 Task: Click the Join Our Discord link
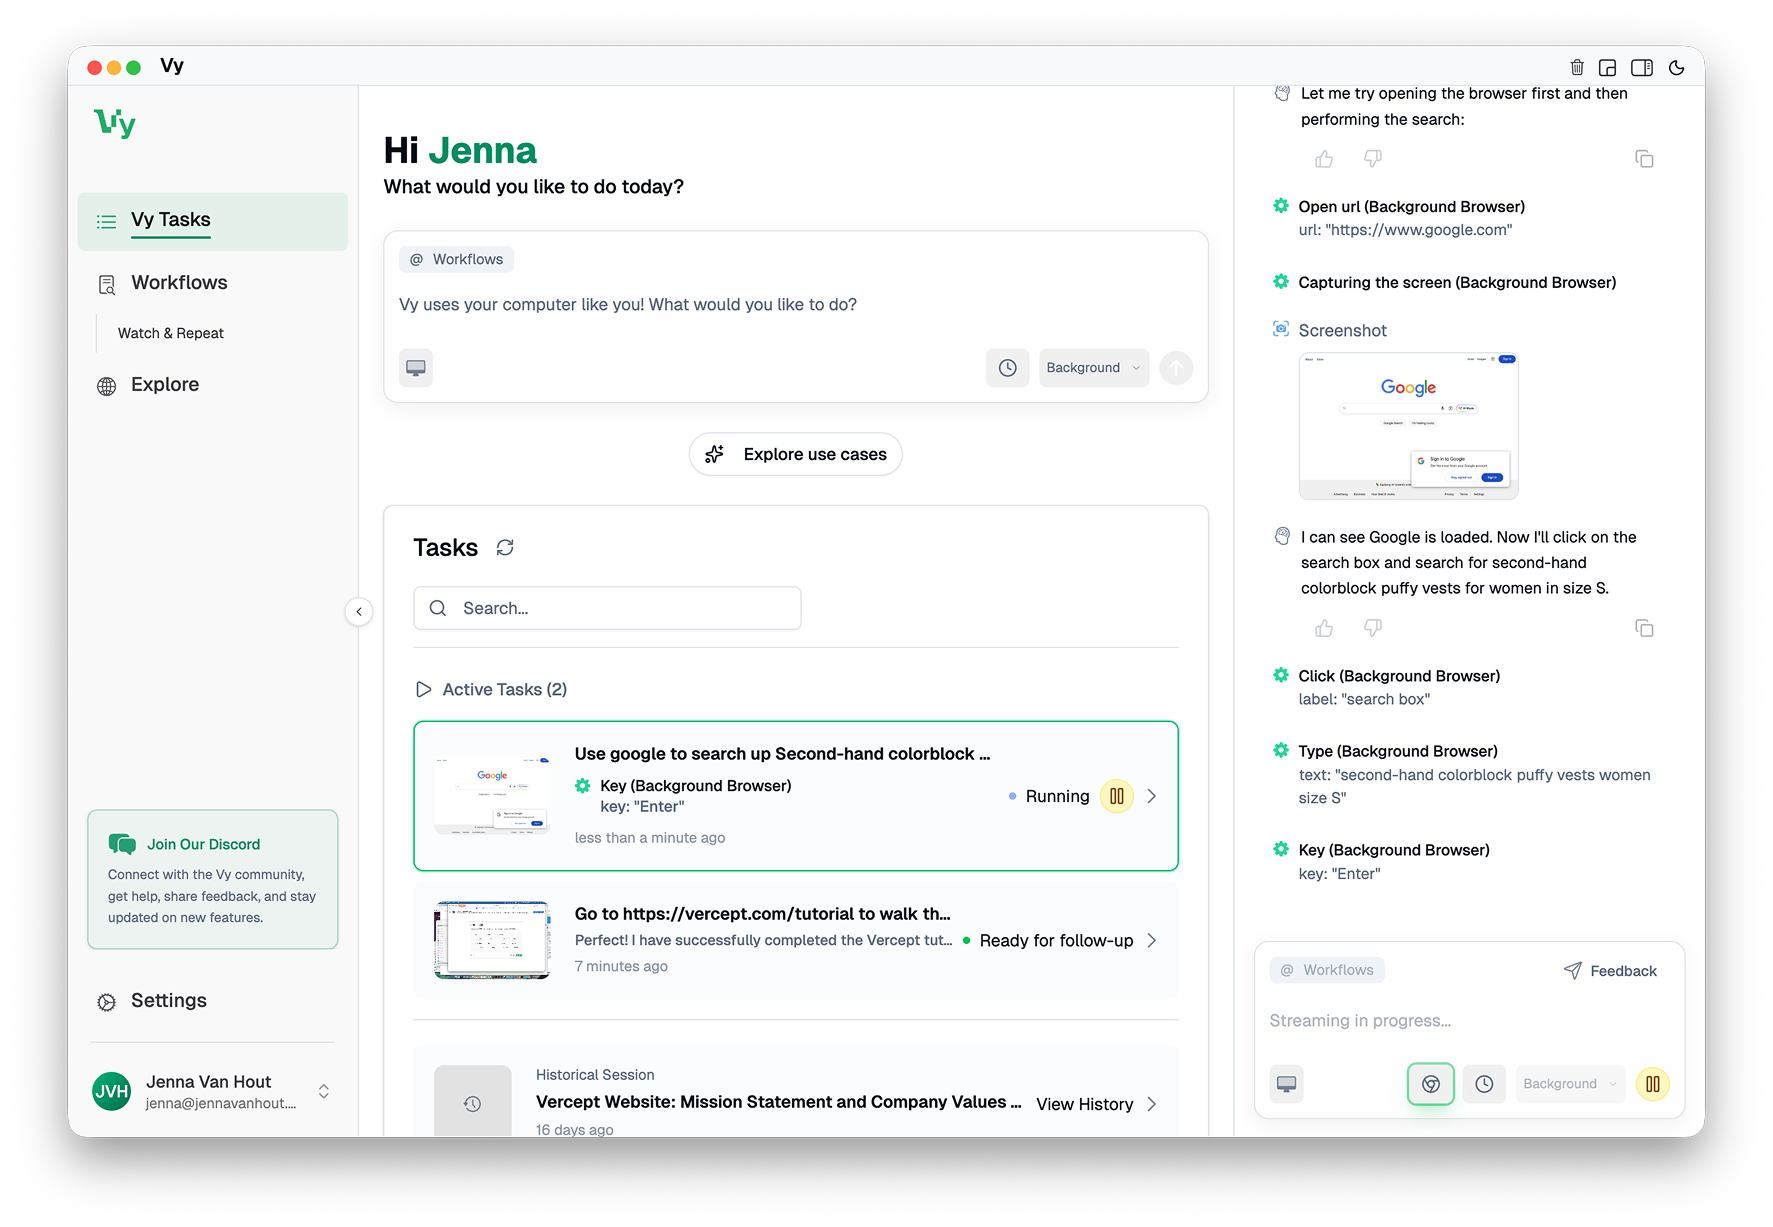click(203, 844)
